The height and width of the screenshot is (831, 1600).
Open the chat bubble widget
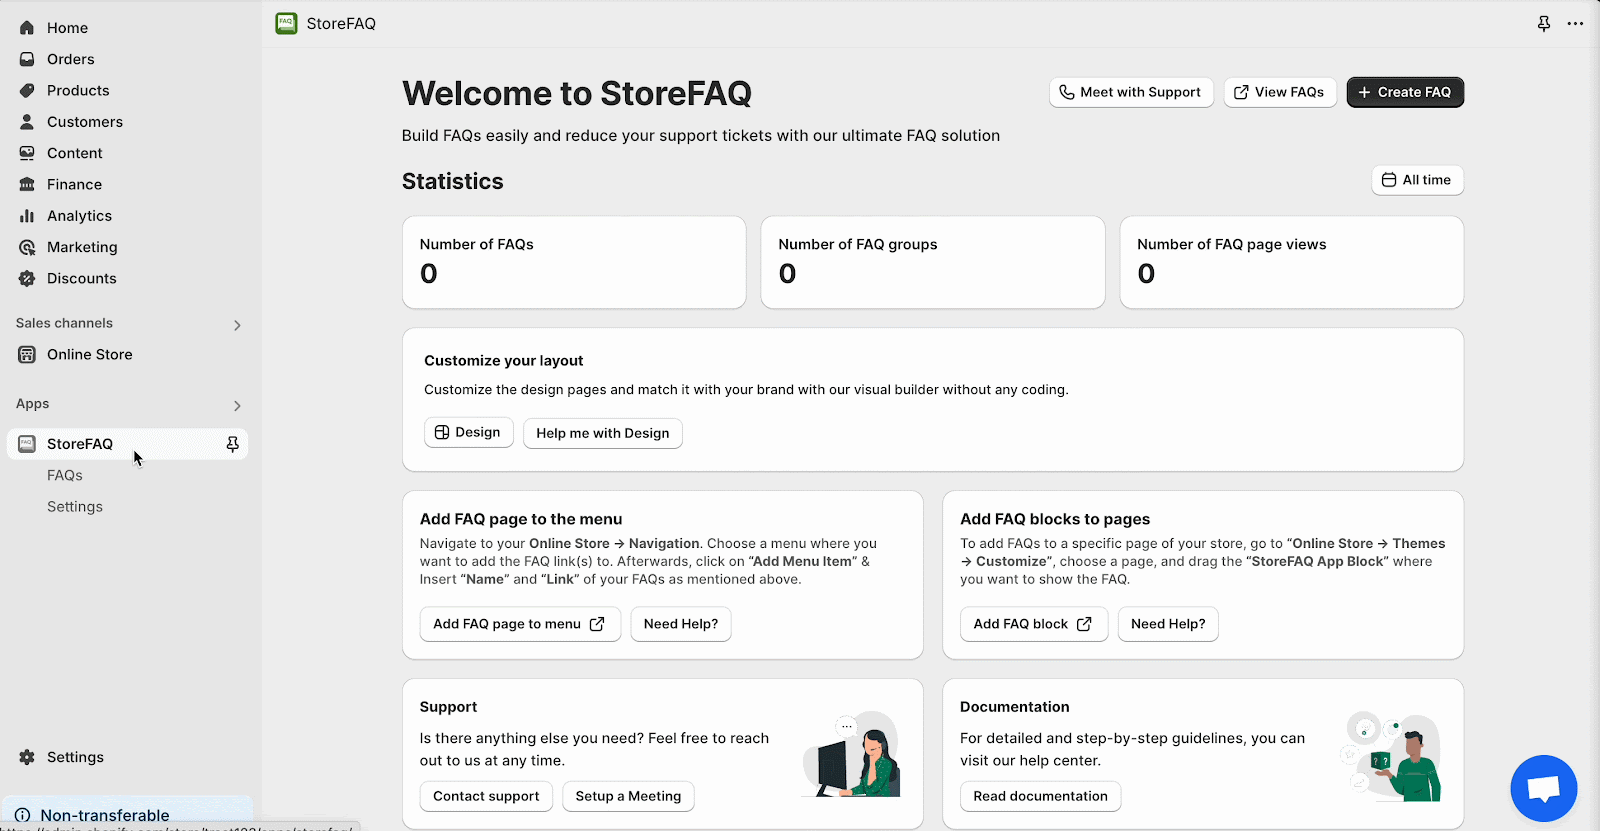1544,789
